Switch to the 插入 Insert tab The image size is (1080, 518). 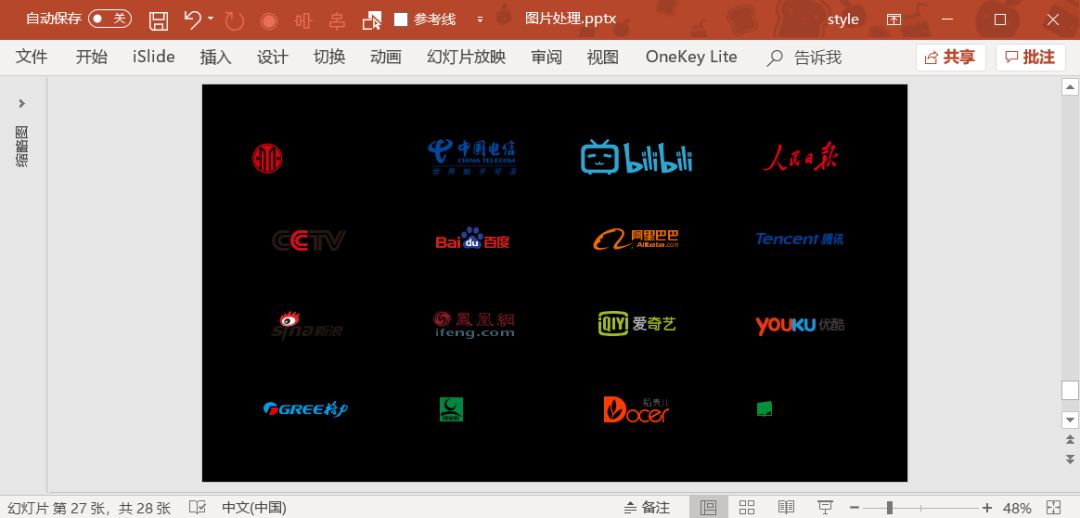(216, 57)
